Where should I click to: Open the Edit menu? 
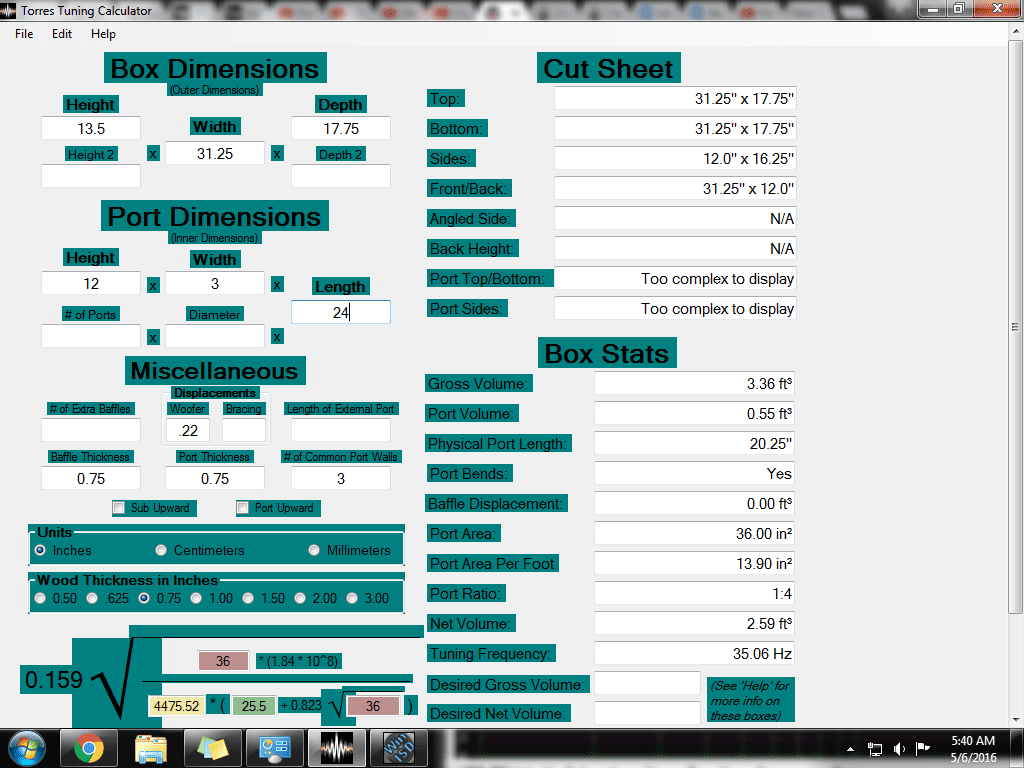click(x=62, y=34)
